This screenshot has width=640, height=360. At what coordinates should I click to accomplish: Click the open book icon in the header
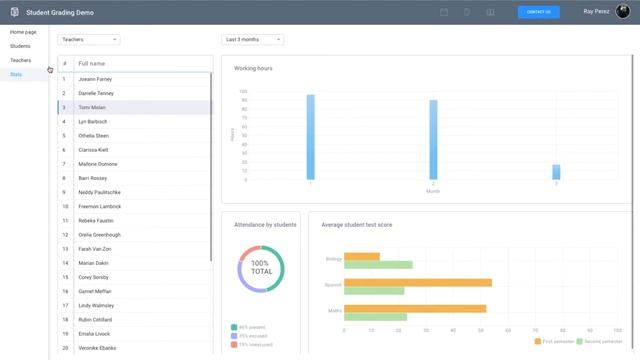[490, 12]
